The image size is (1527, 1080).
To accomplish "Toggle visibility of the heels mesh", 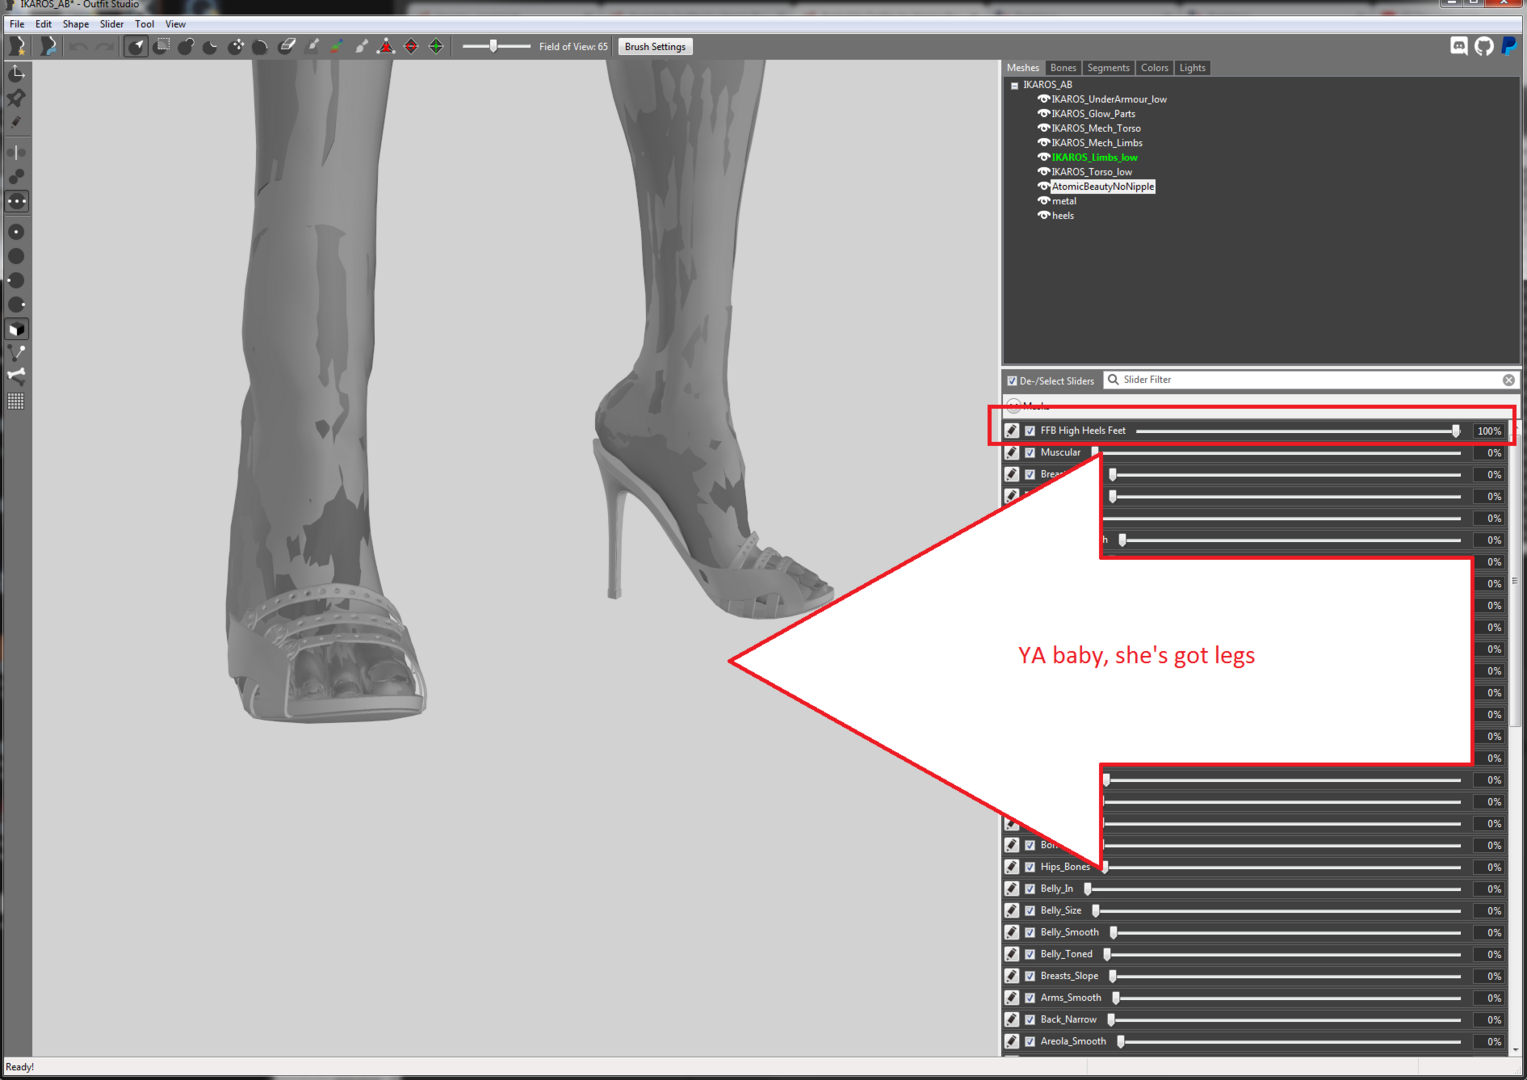I will [1043, 215].
